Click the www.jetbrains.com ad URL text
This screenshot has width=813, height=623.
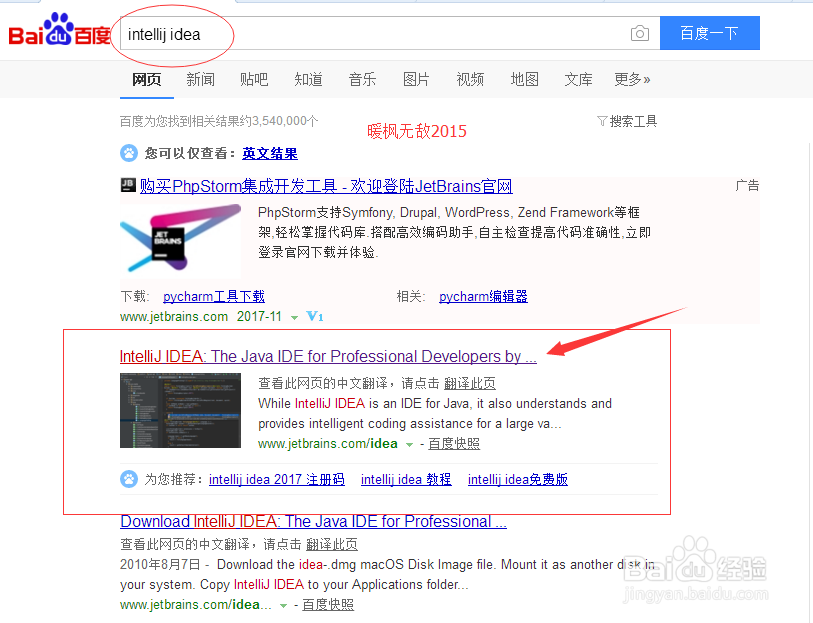pos(174,316)
